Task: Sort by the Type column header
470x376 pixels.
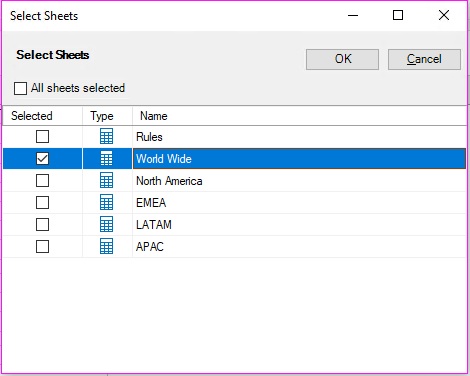Action: coord(107,116)
